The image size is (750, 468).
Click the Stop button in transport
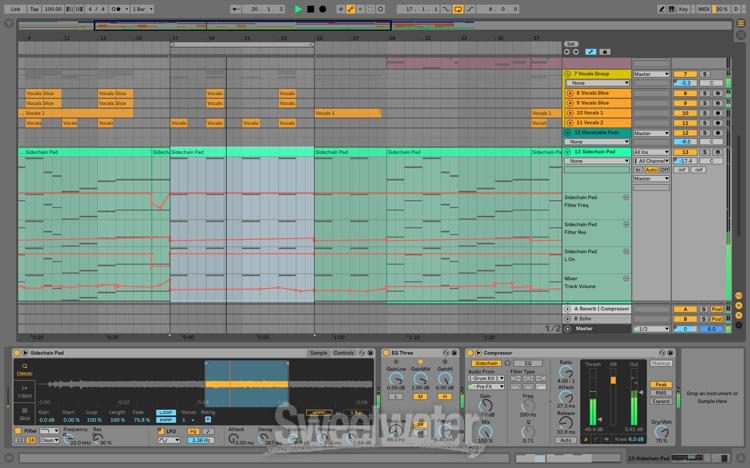tap(310, 9)
